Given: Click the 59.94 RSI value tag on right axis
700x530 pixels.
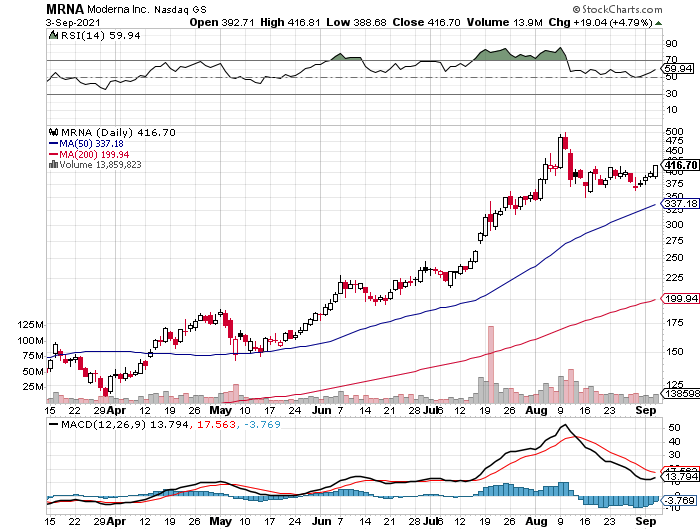Looking at the screenshot, I should 678,69.
